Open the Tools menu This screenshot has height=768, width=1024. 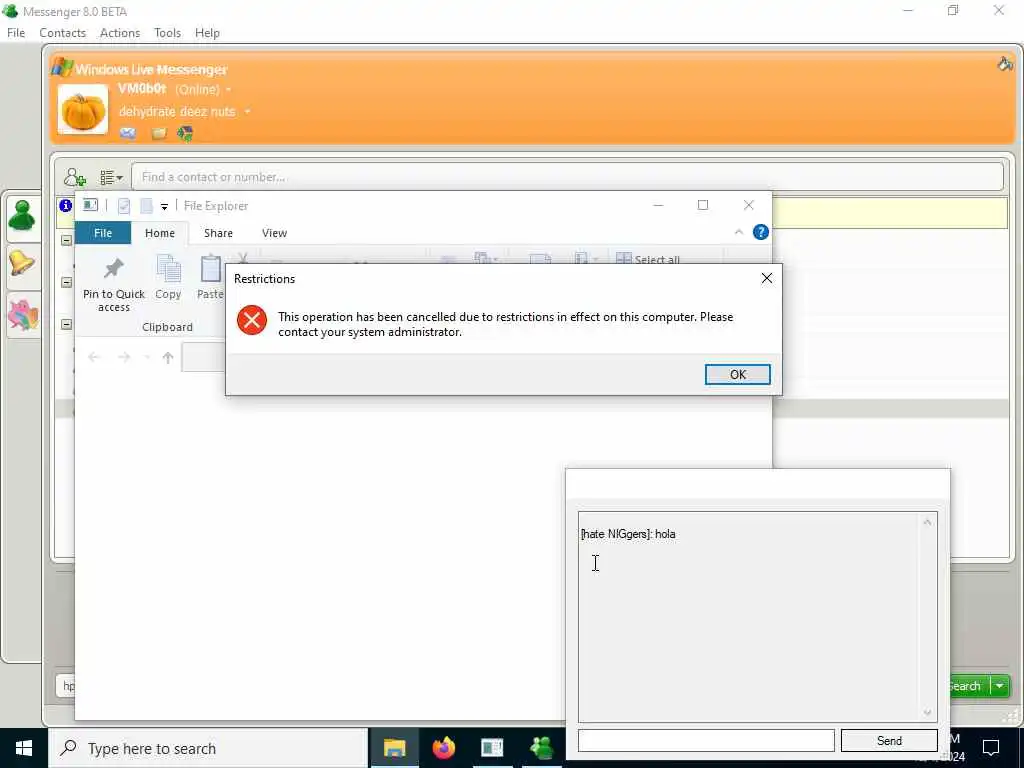coord(167,33)
